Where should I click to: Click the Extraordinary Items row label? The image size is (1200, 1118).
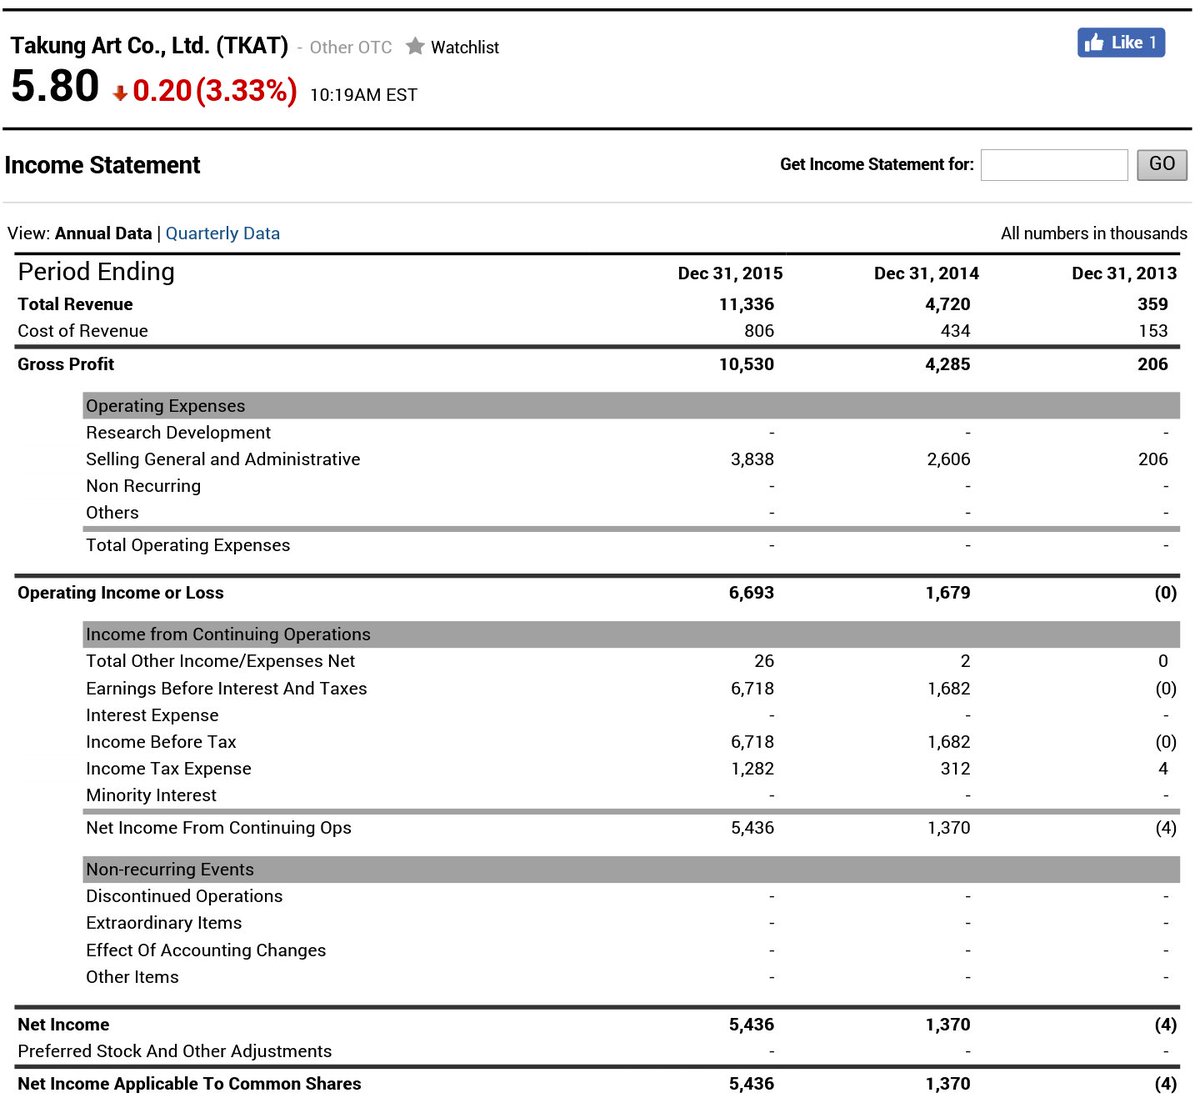(164, 923)
